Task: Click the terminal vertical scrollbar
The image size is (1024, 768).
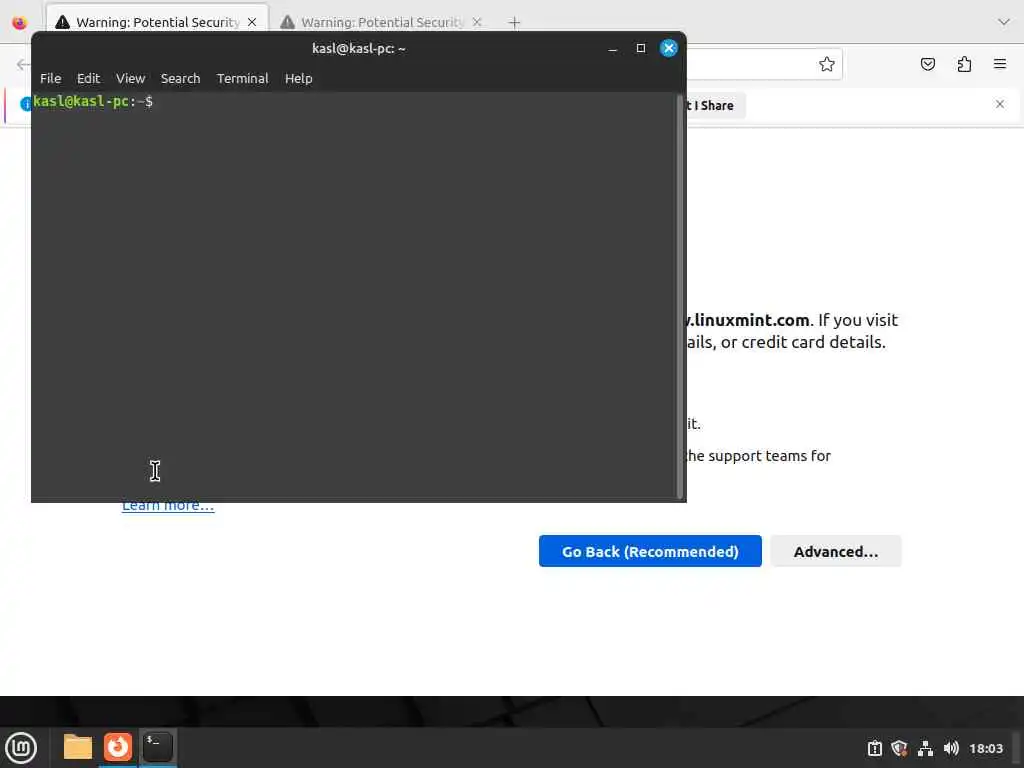Action: click(679, 296)
